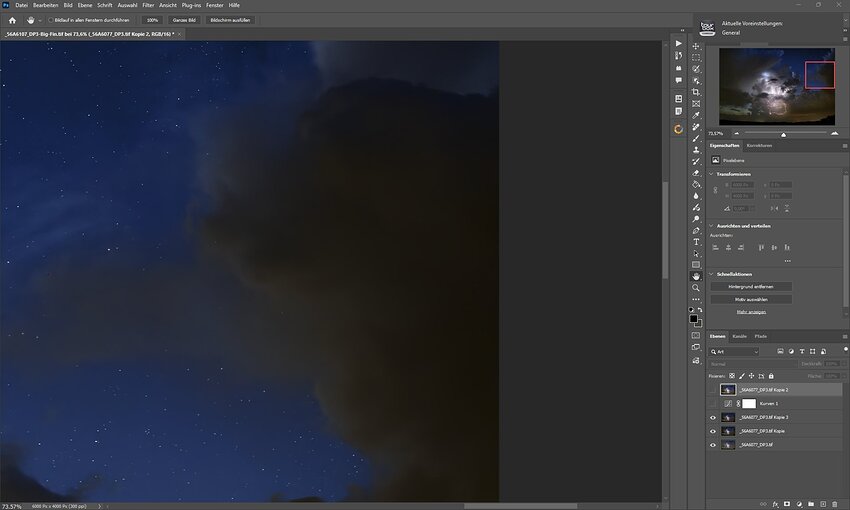The height and width of the screenshot is (510, 850).
Task: Toggle visibility of bottom _56A6077_DP3.tif layer
Action: [713, 445]
